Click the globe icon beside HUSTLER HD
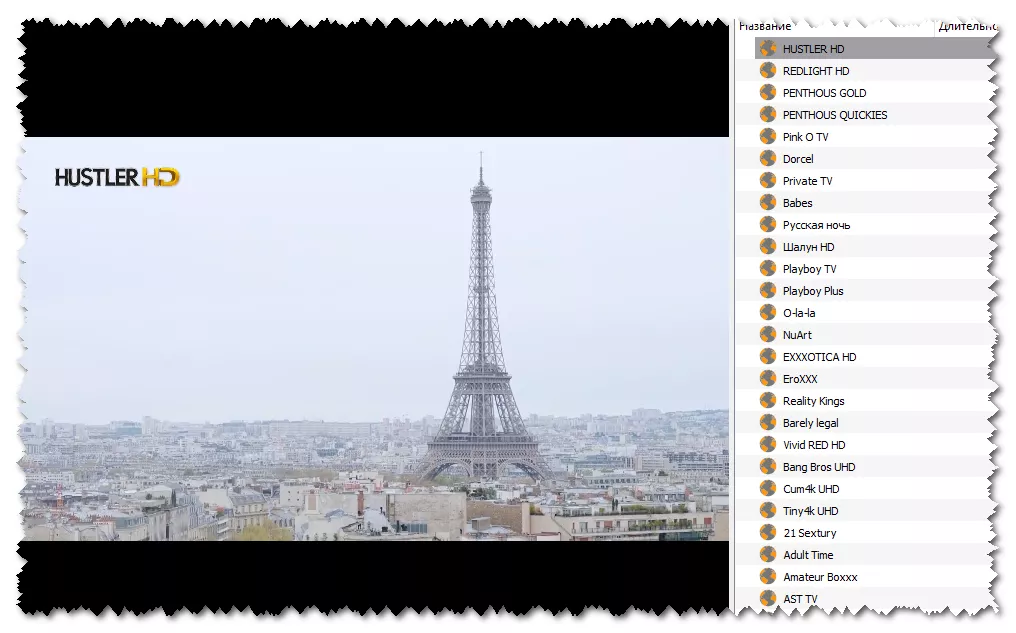The height and width of the screenshot is (633, 1016). (768, 49)
